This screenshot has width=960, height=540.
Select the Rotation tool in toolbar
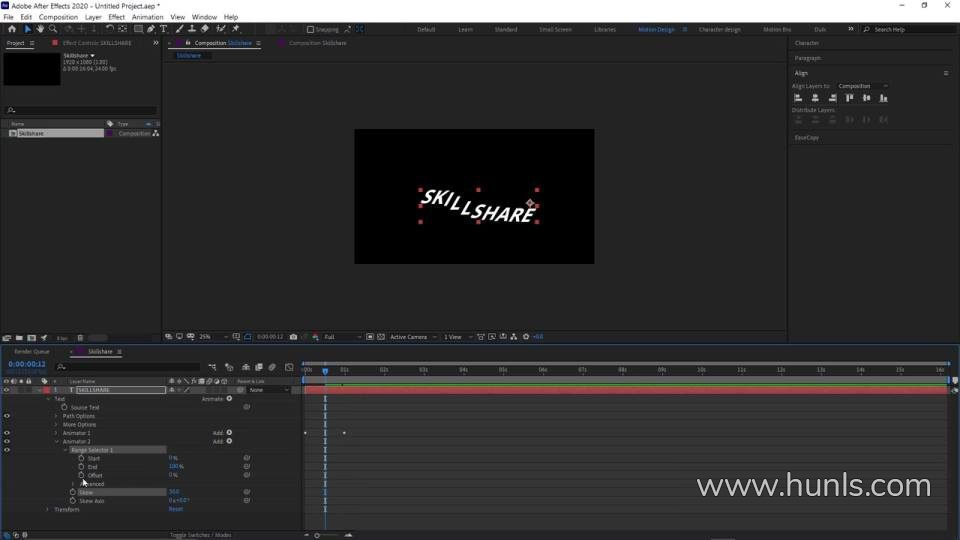(x=109, y=29)
